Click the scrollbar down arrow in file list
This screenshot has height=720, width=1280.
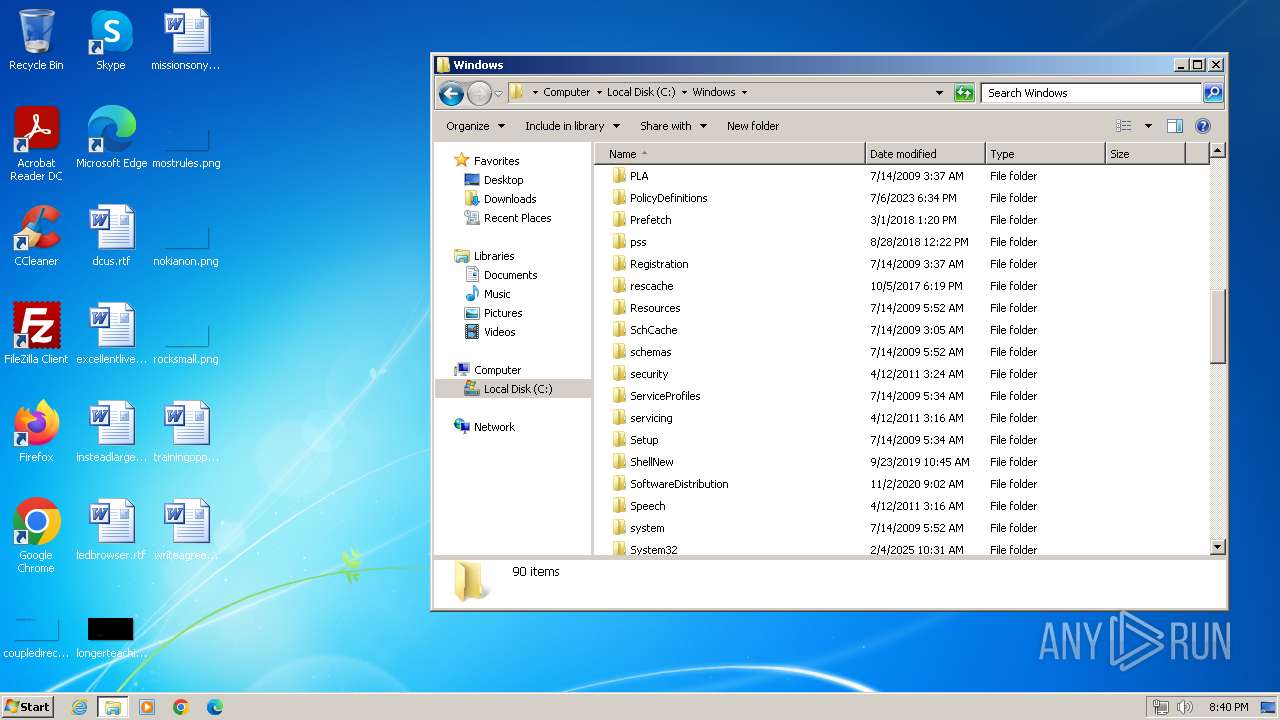[1217, 547]
